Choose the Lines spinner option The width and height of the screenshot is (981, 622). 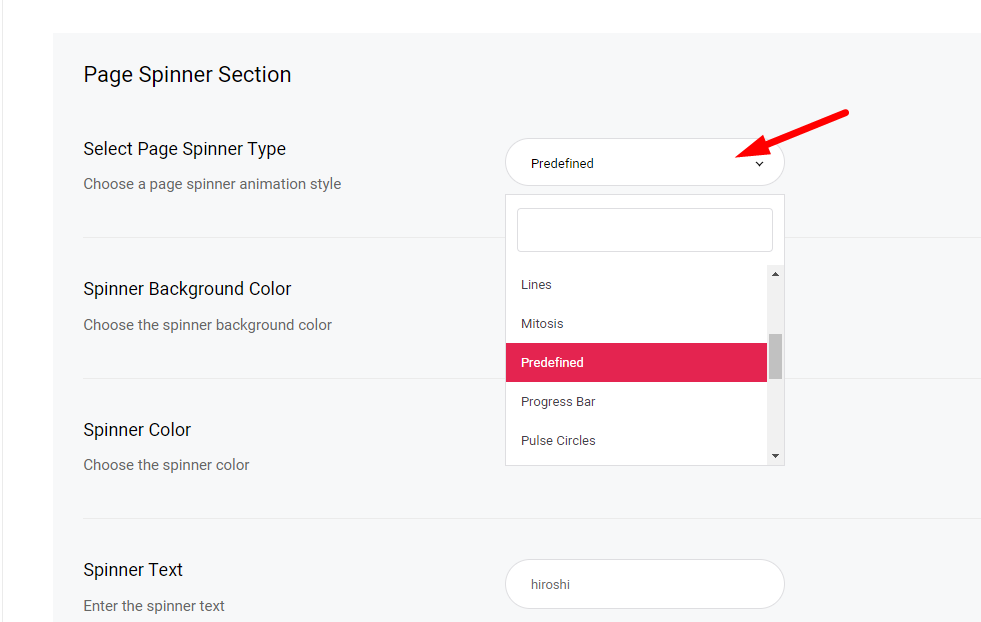point(636,285)
